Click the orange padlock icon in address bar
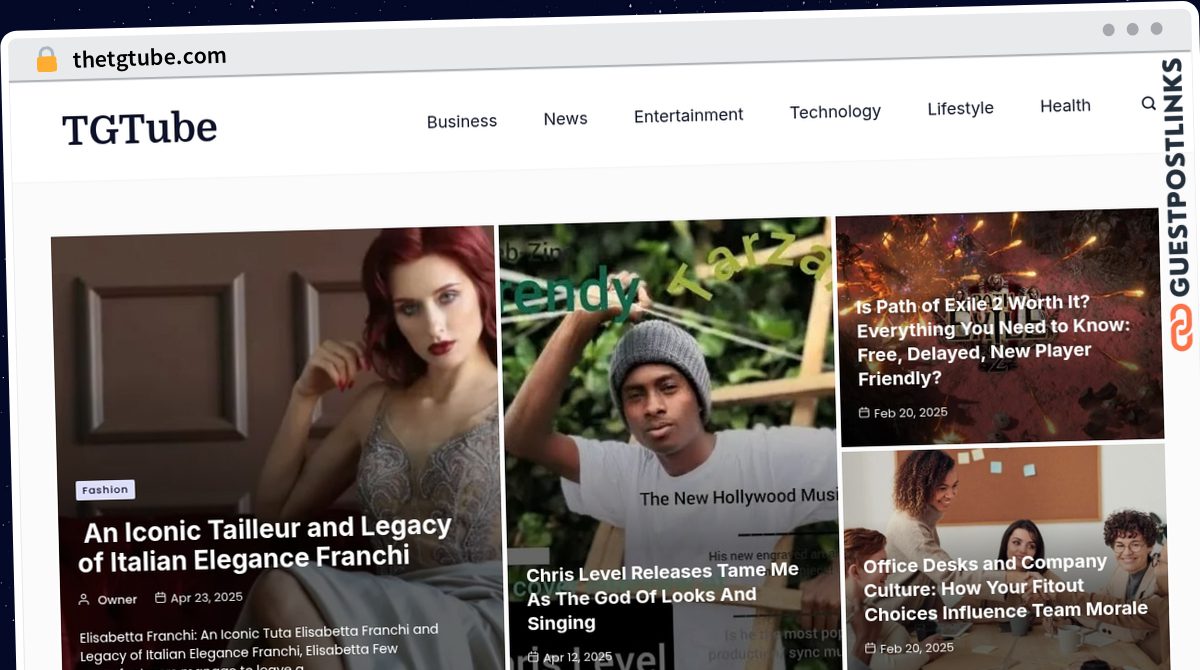The image size is (1200, 670). tap(46, 60)
